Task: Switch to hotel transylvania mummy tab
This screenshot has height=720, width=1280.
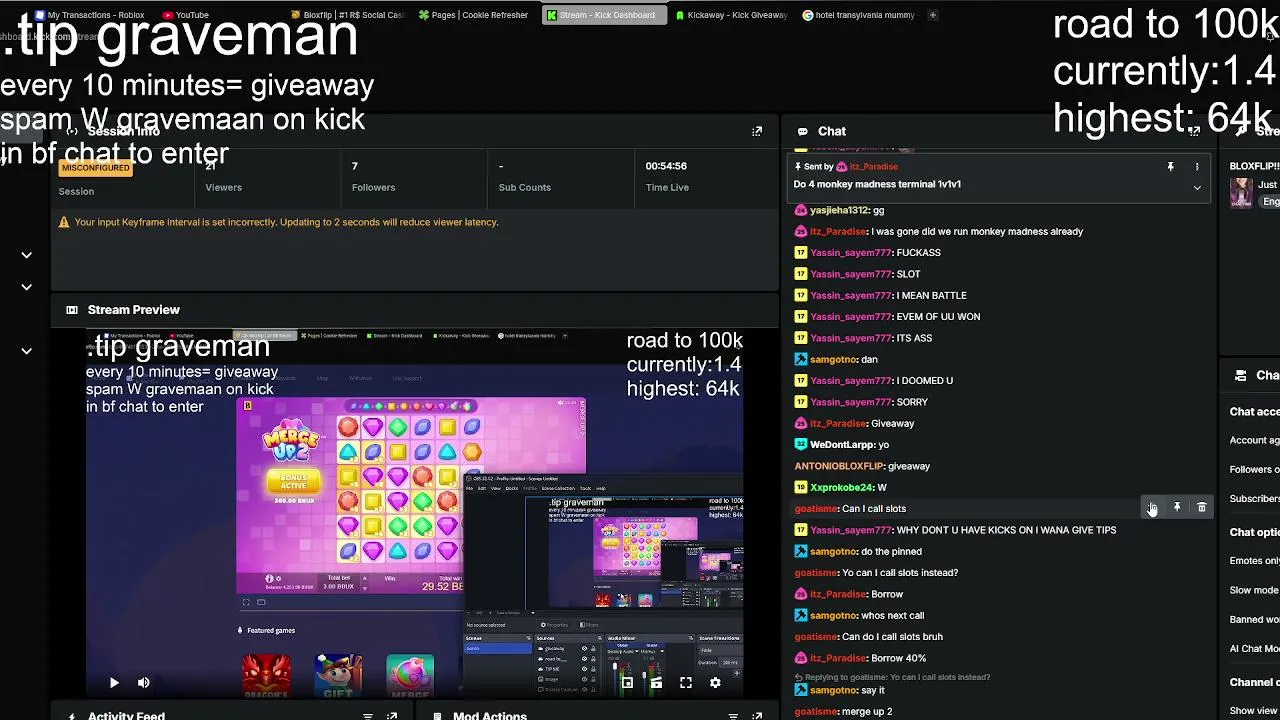Action: click(859, 15)
